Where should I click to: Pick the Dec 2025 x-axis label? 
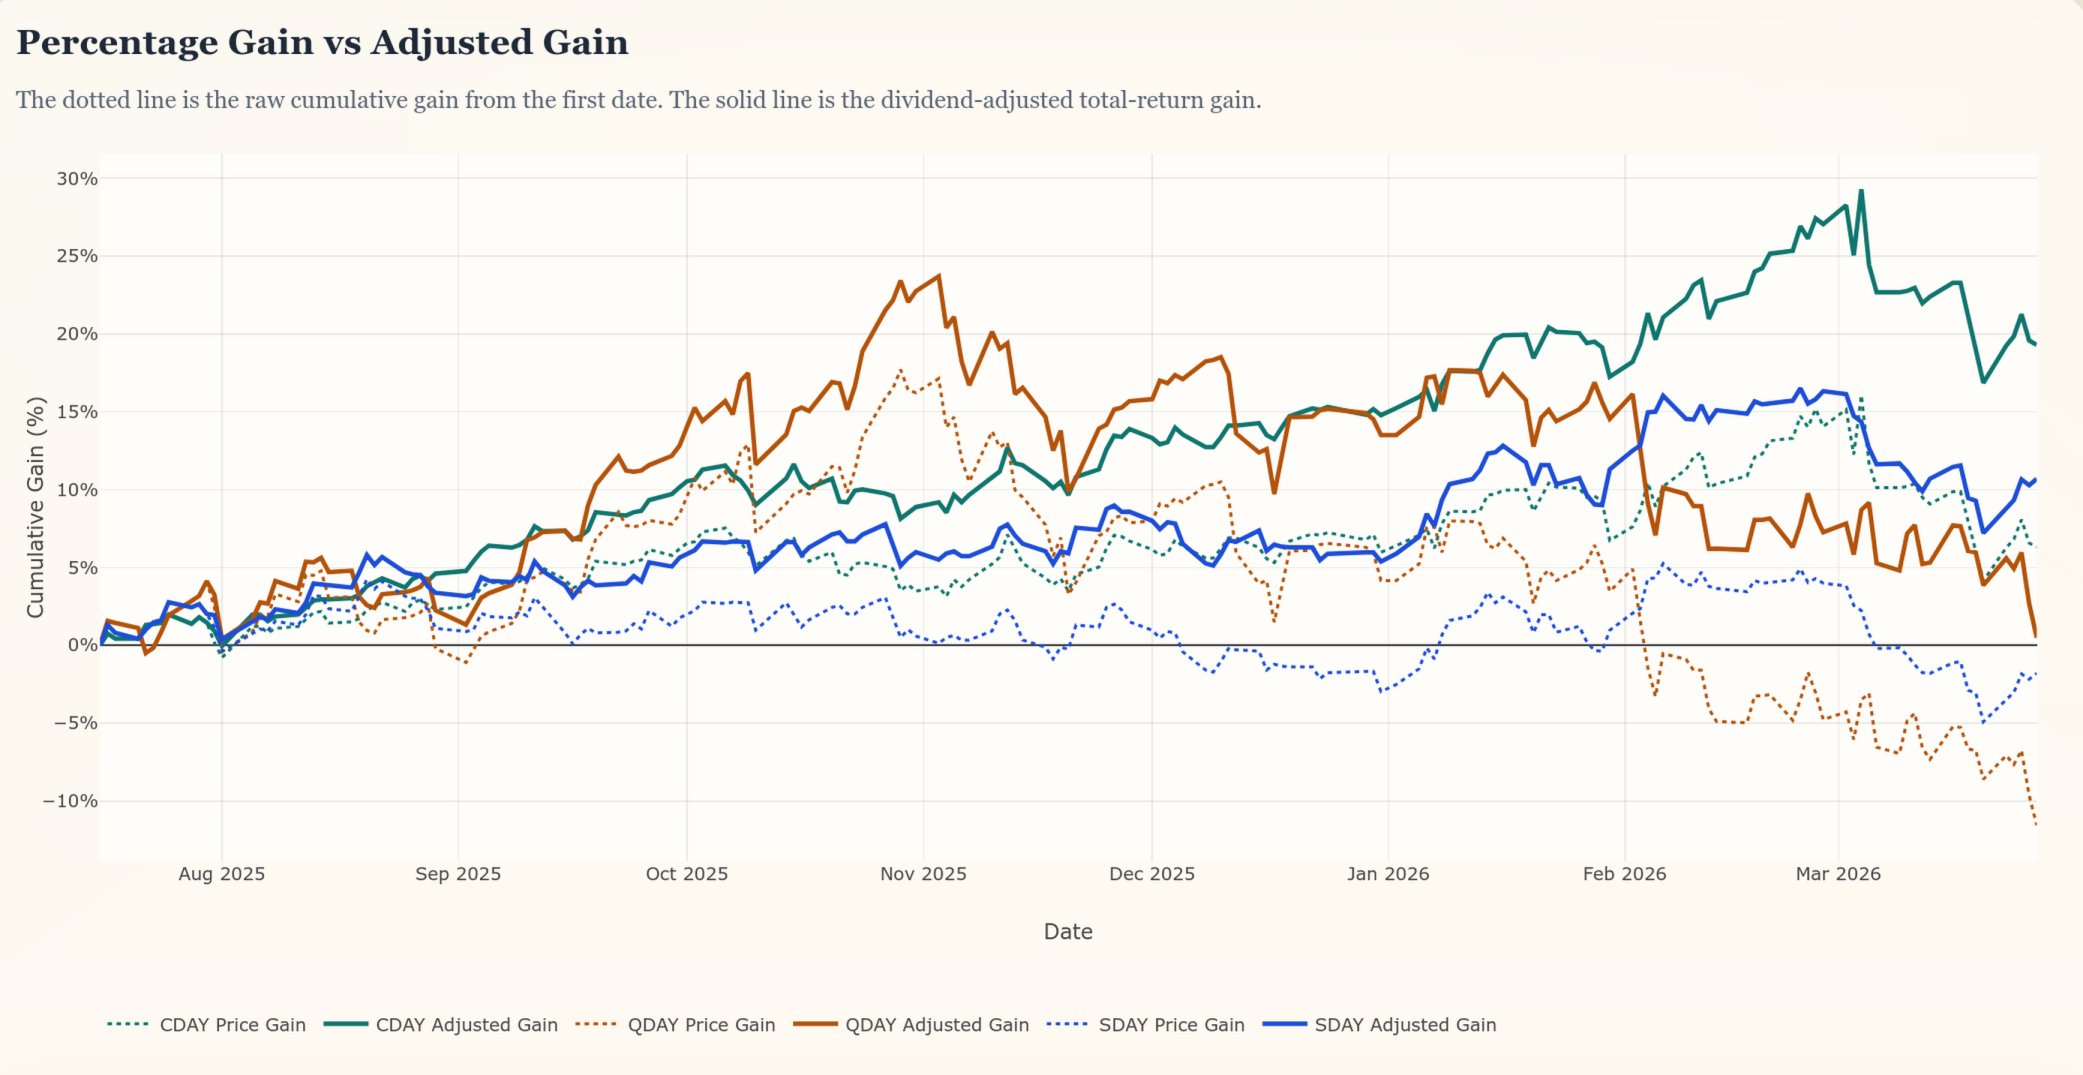pyautogui.click(x=1152, y=874)
